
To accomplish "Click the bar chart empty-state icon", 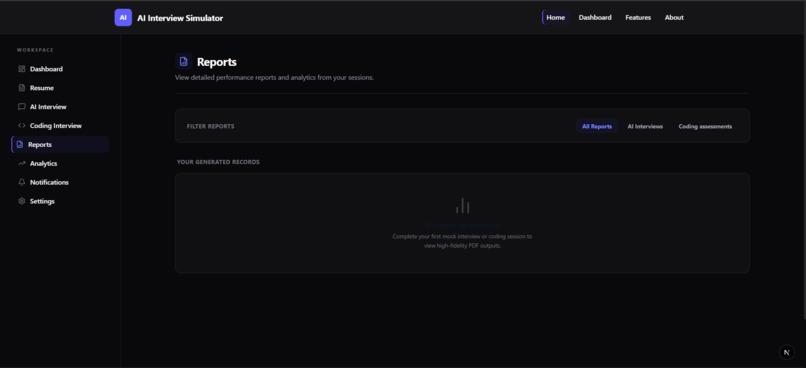I will click(x=462, y=205).
